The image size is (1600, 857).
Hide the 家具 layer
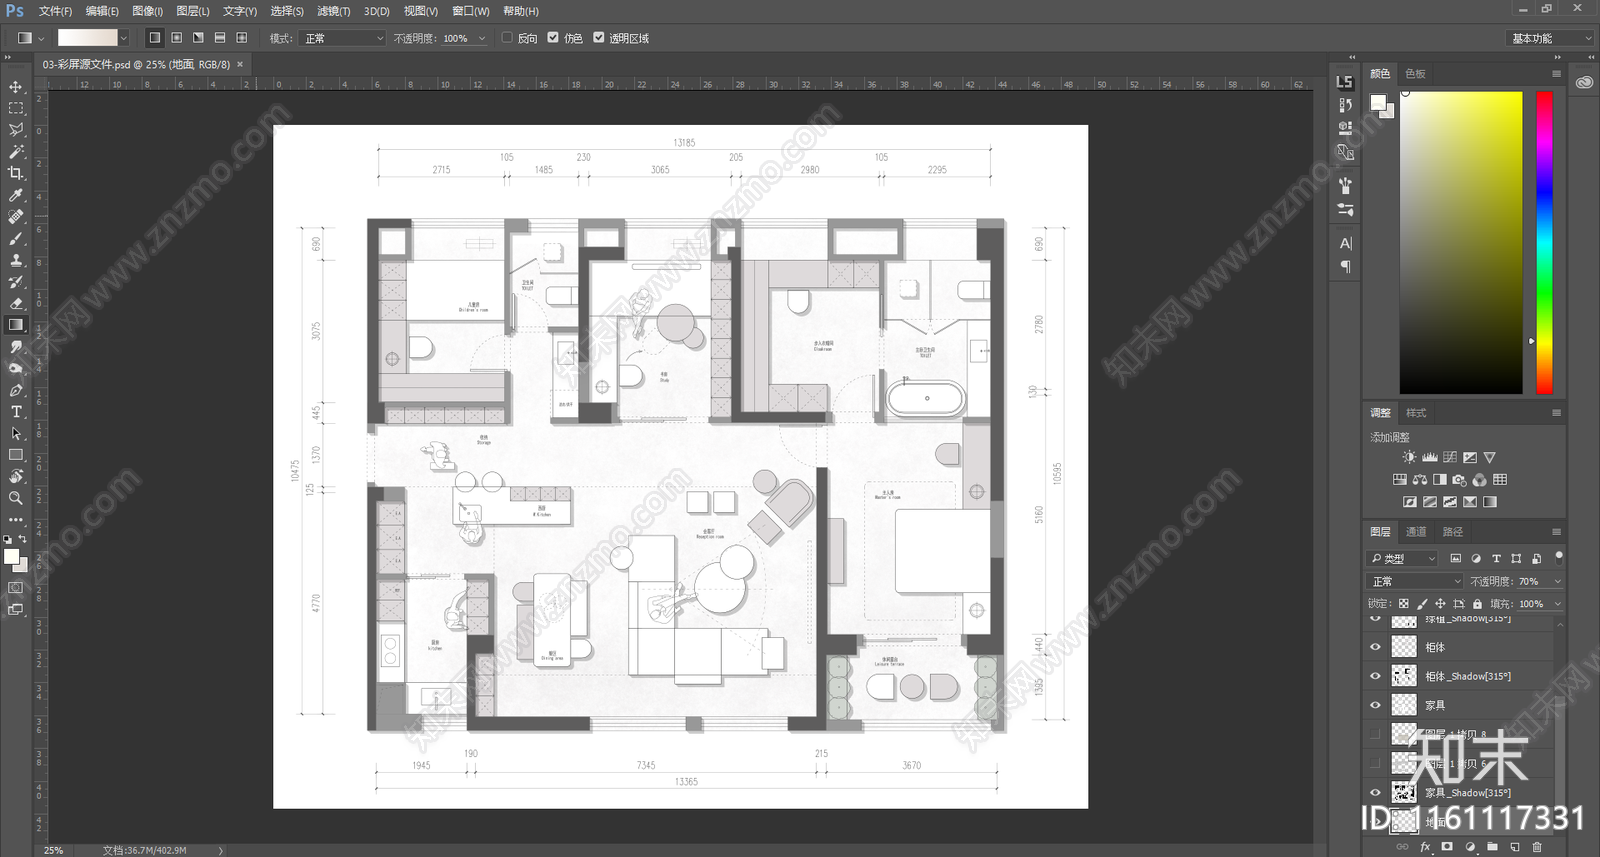1375,705
